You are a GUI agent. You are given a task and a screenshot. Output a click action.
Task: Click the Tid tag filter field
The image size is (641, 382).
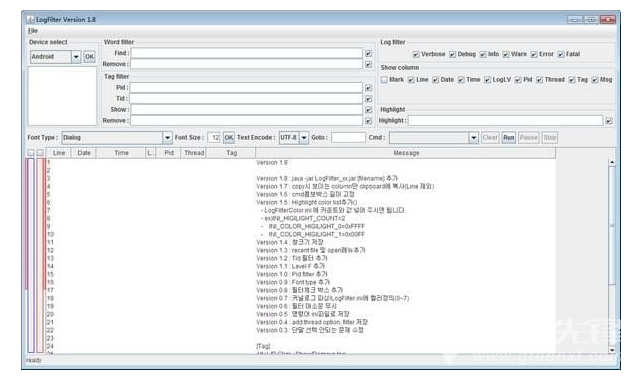point(247,99)
